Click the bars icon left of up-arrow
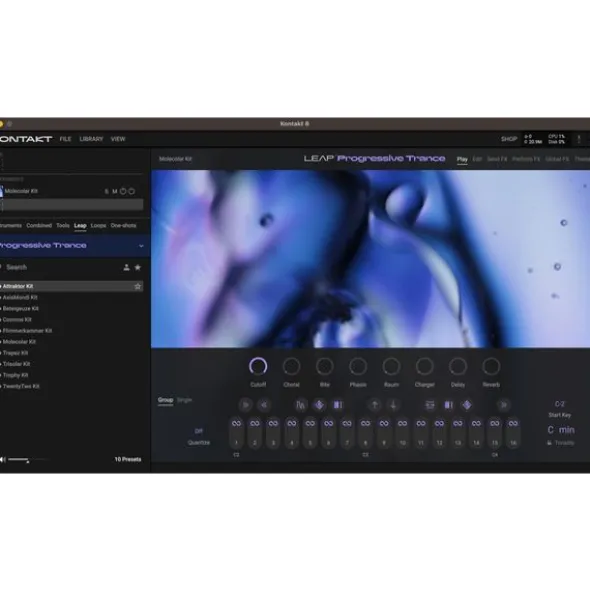This screenshot has height=591, width=590. (x=338, y=405)
